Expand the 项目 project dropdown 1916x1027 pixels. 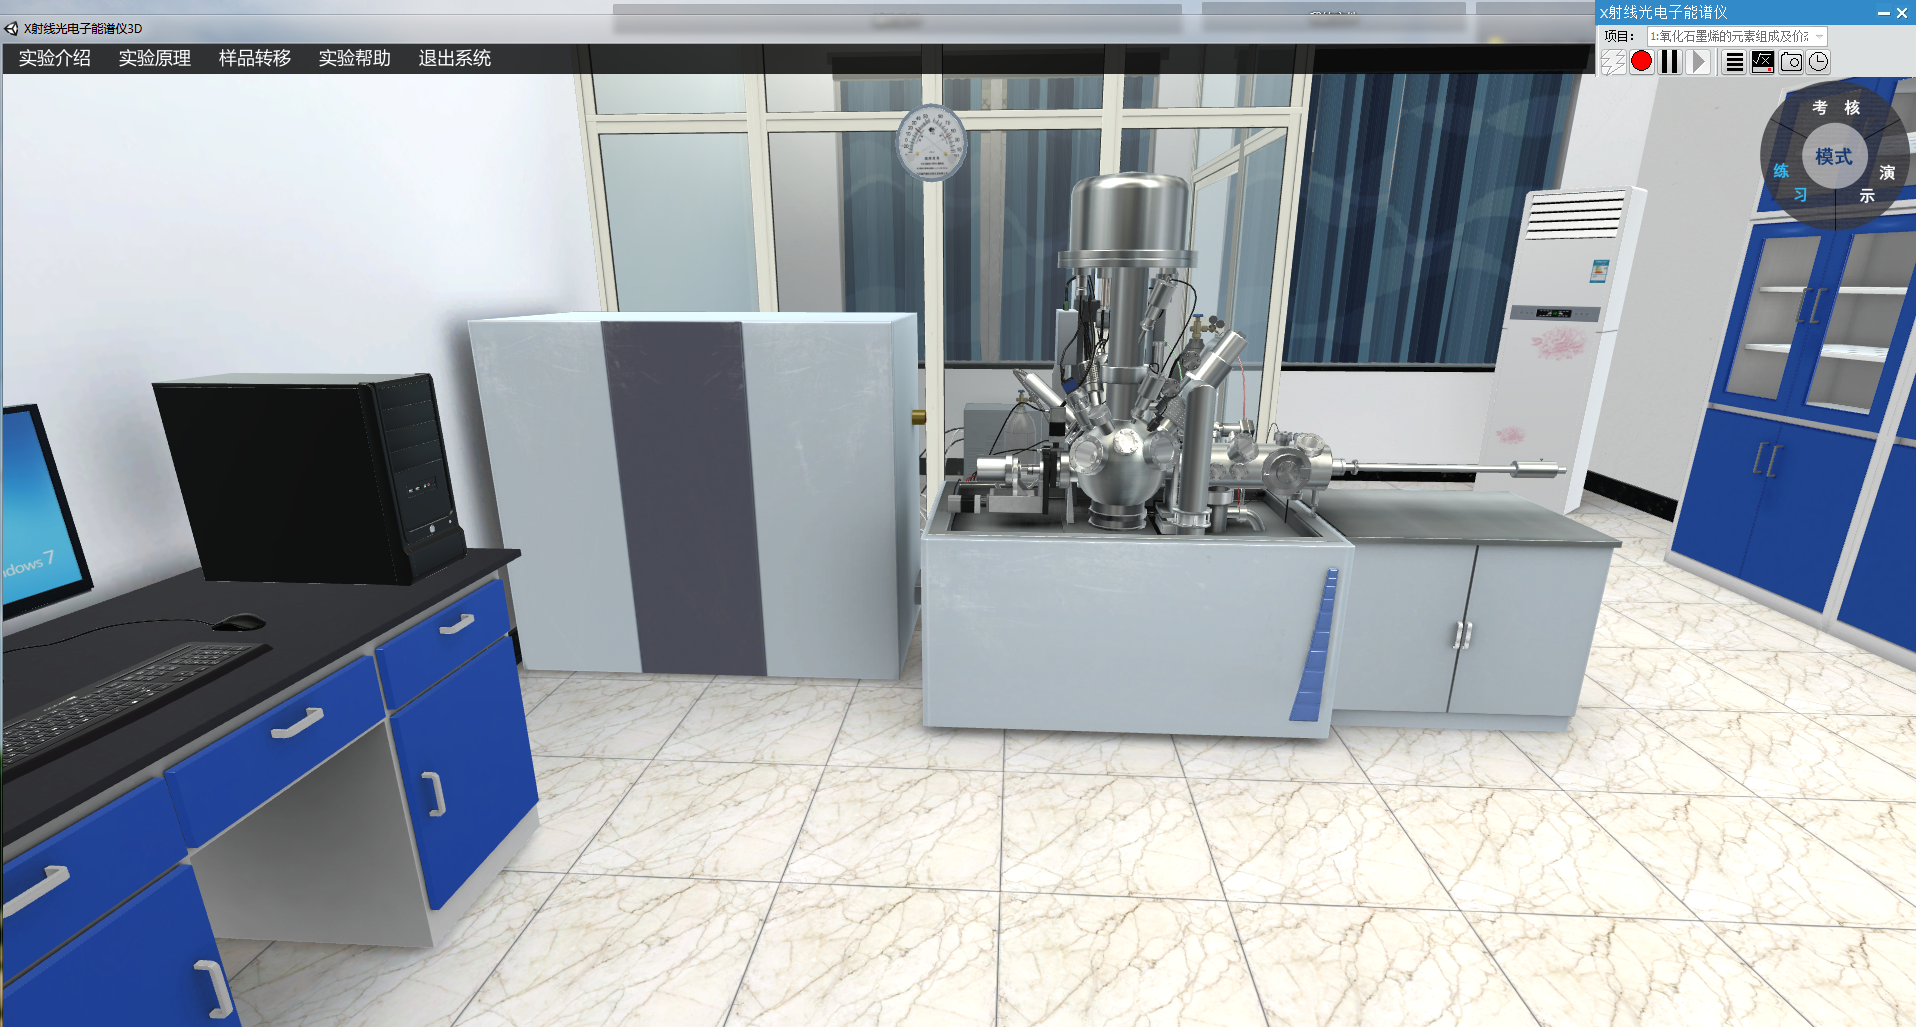pos(1819,36)
